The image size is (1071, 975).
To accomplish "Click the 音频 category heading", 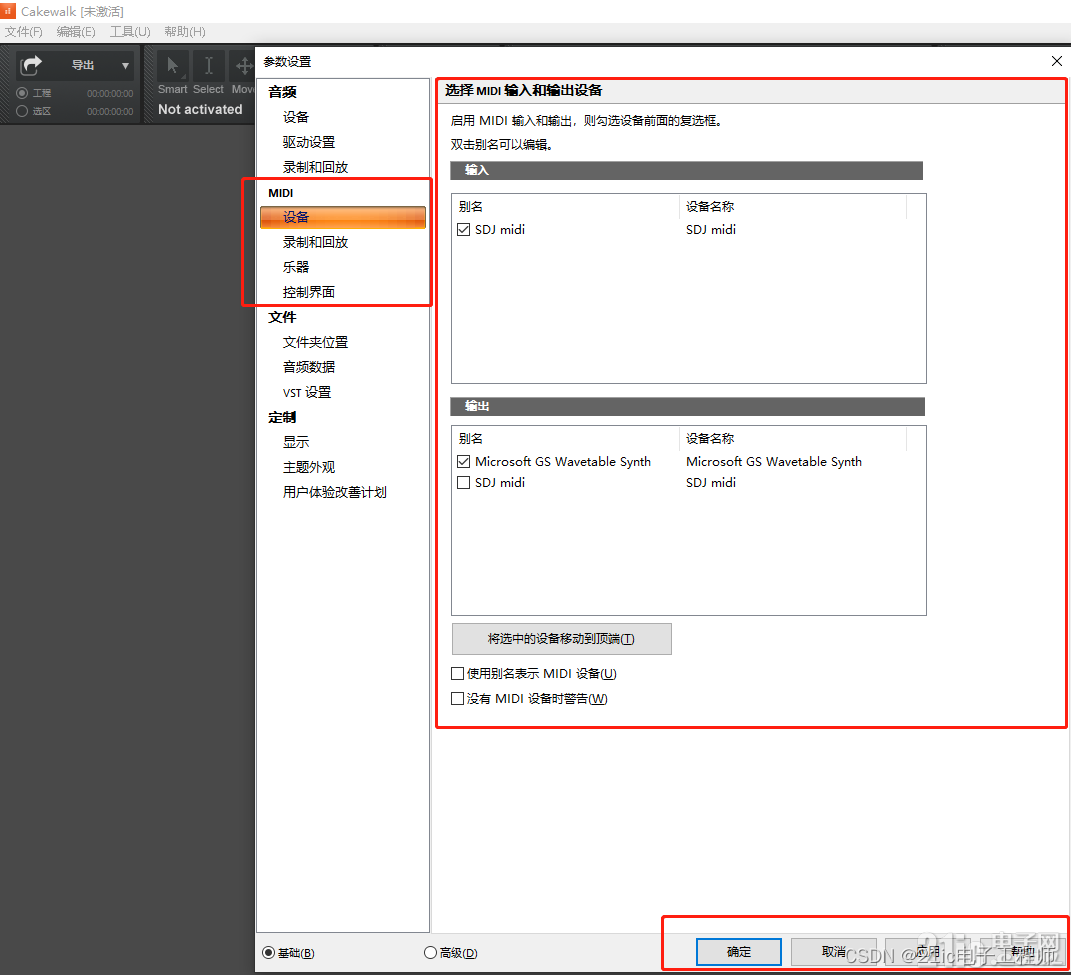I will [x=282, y=92].
